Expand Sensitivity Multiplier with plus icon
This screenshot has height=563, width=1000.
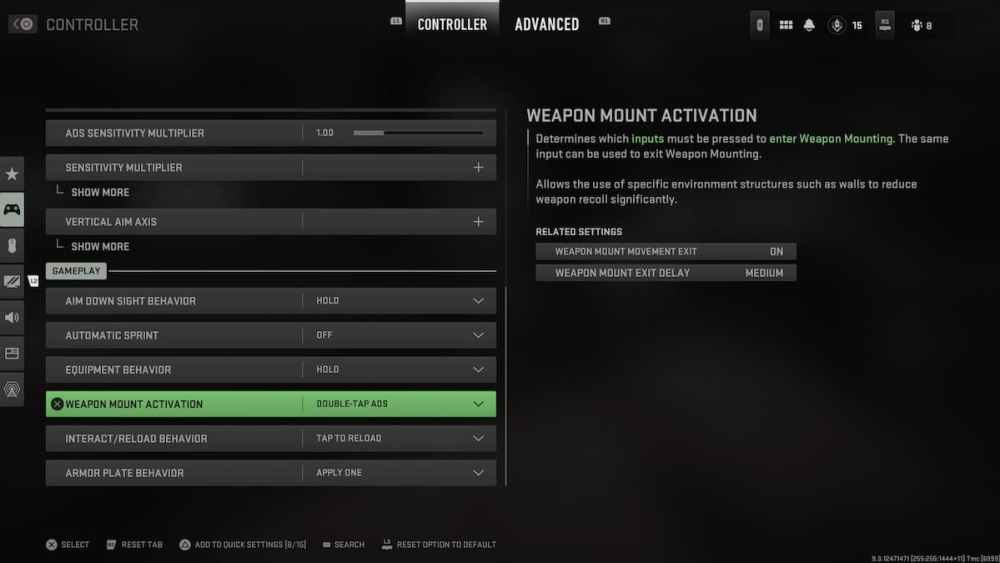(x=478, y=167)
